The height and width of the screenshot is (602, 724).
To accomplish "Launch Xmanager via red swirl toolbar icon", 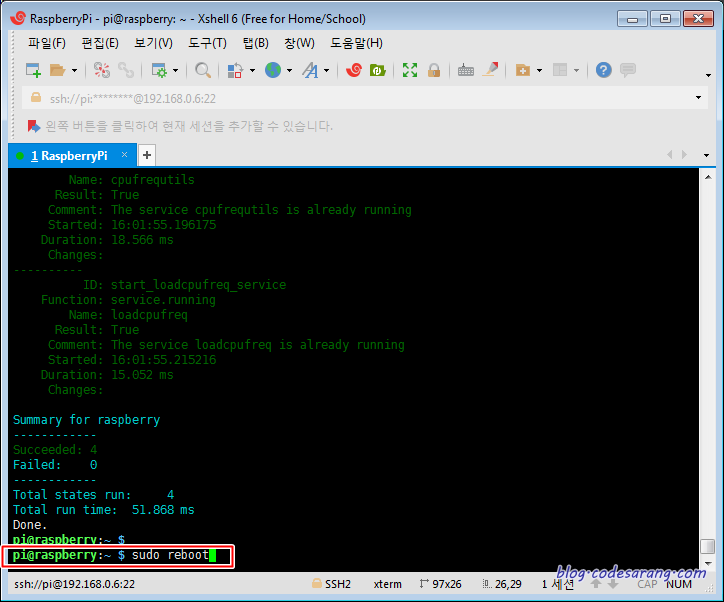I will [354, 70].
